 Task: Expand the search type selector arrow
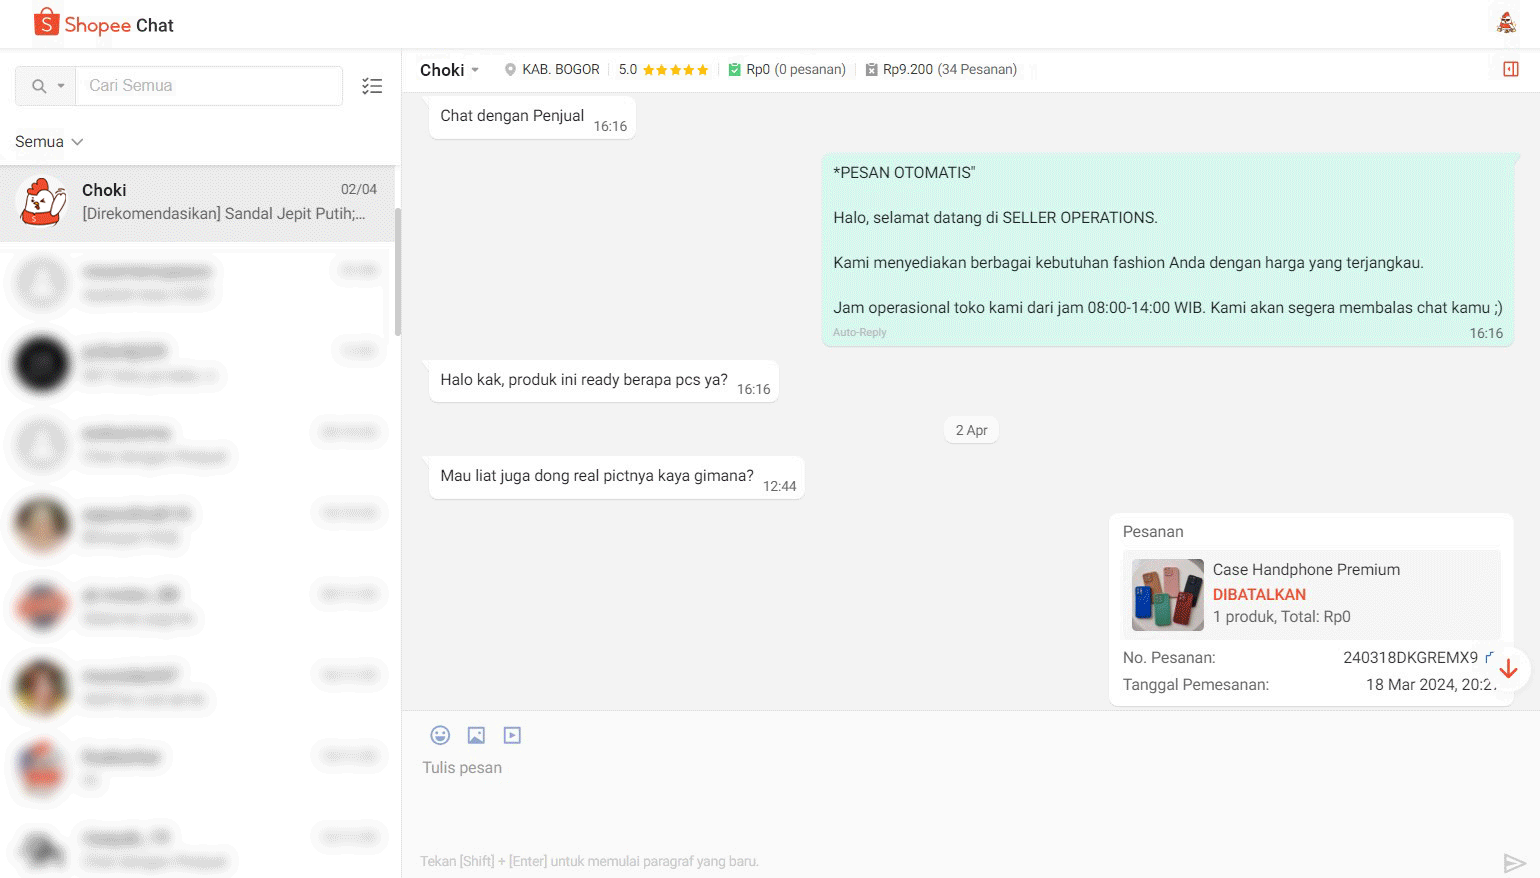pos(60,86)
